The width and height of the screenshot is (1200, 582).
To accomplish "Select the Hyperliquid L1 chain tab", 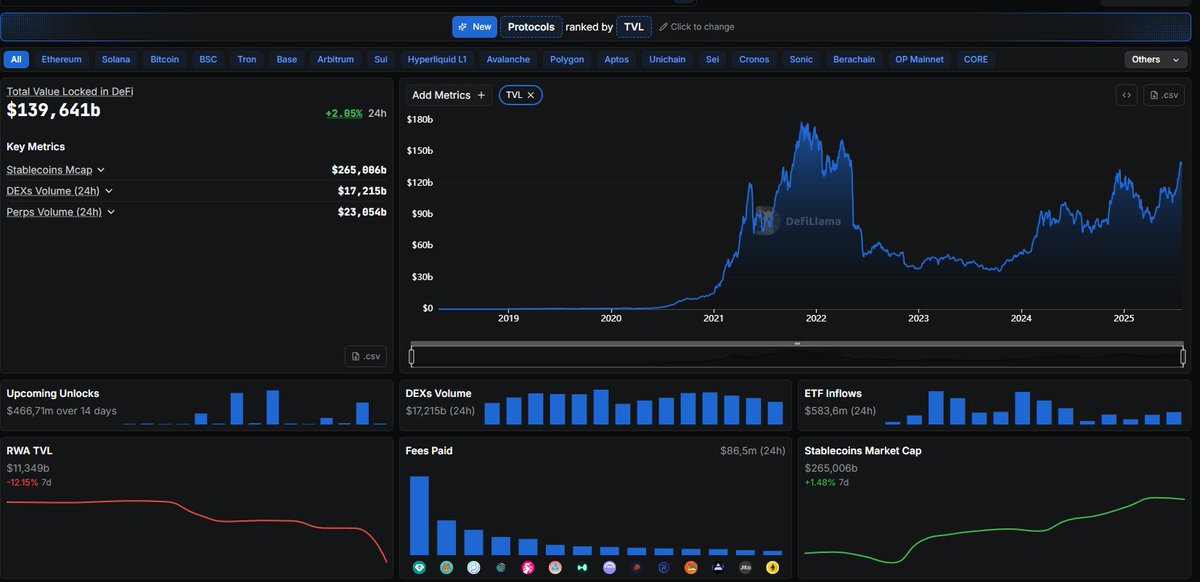I will (437, 59).
